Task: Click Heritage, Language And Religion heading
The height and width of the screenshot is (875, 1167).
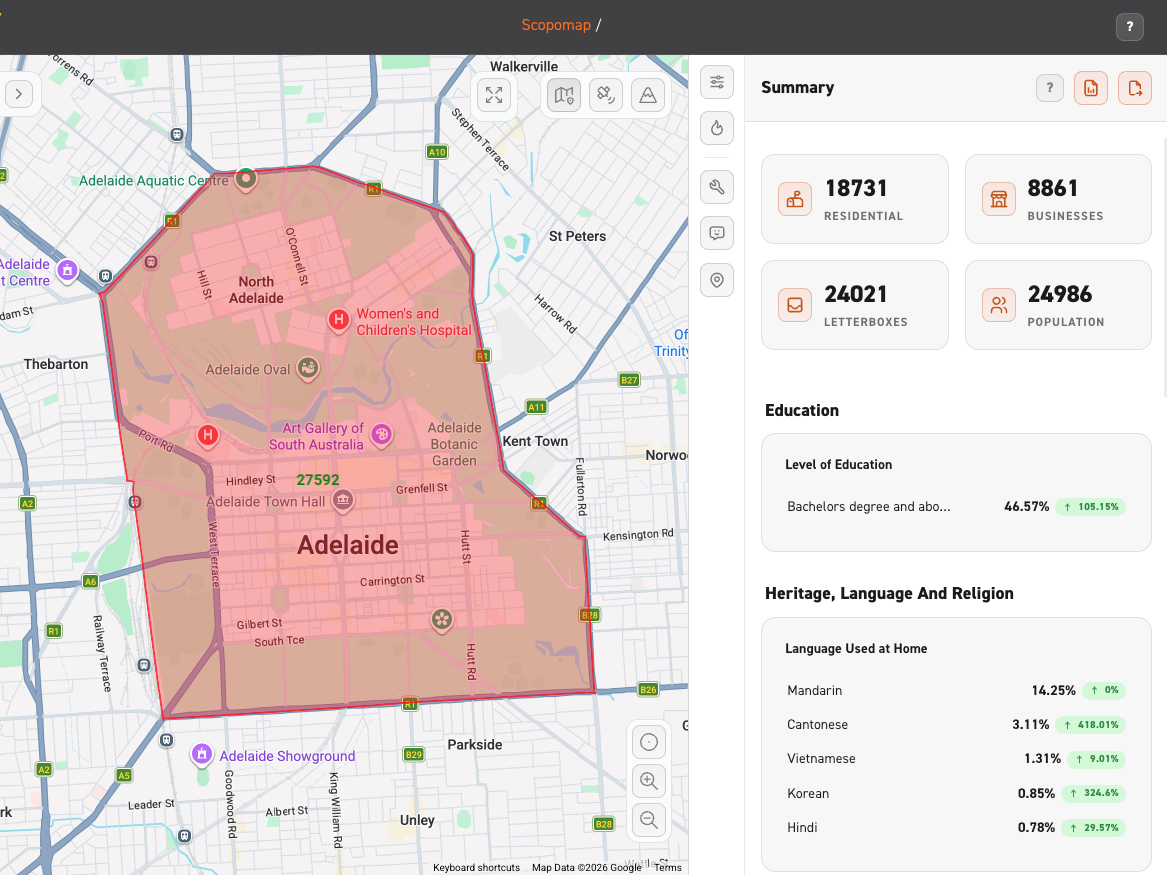Action: point(889,594)
